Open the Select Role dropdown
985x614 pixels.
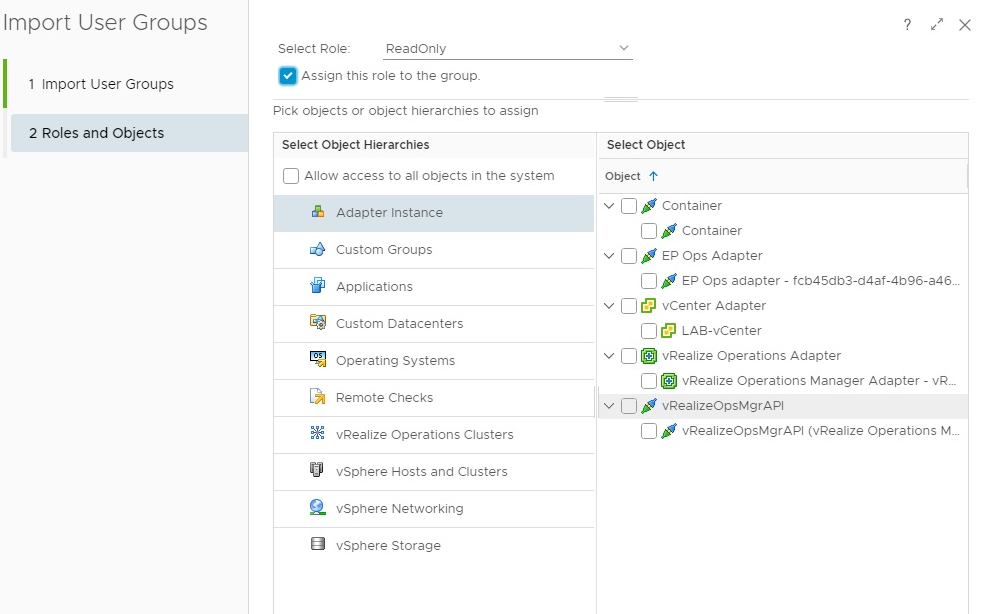click(508, 48)
